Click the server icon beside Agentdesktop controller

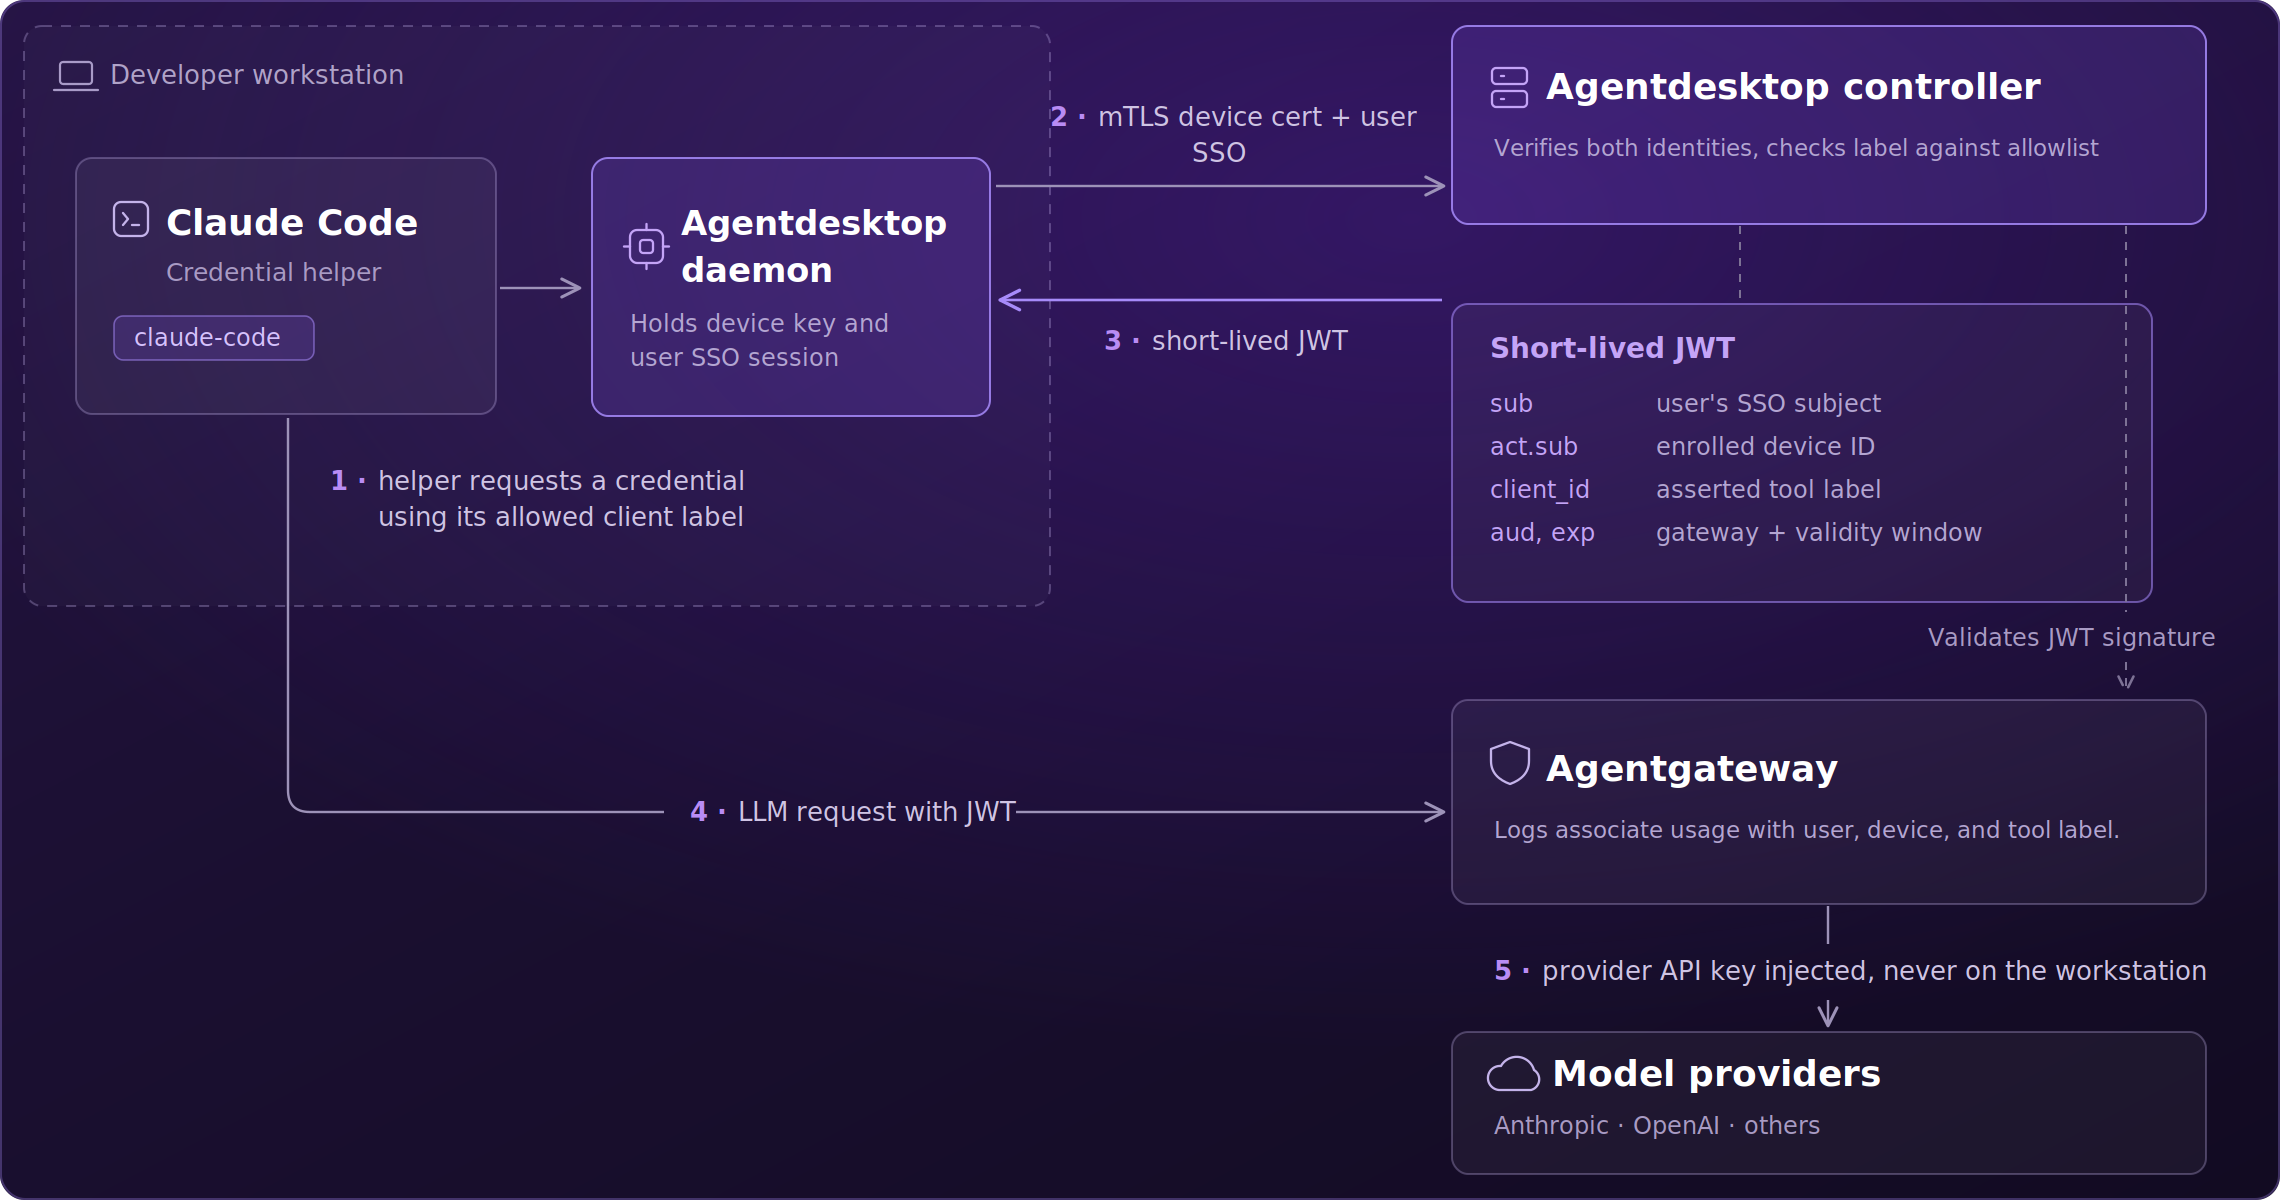click(x=1509, y=87)
